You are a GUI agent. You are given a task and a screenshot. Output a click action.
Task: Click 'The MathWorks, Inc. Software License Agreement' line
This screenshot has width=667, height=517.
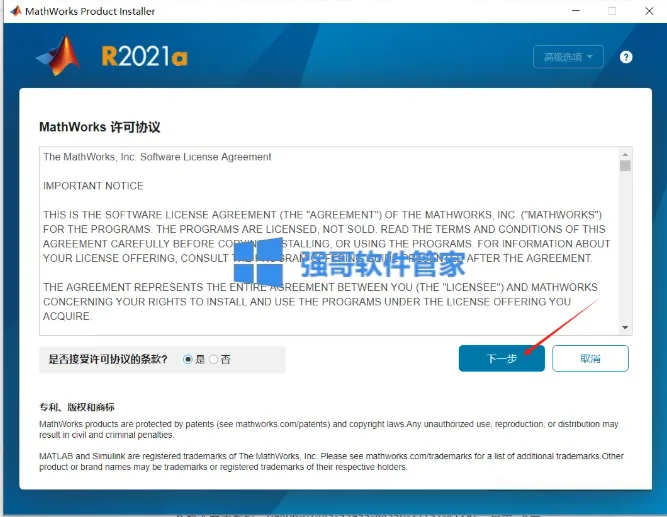157,157
